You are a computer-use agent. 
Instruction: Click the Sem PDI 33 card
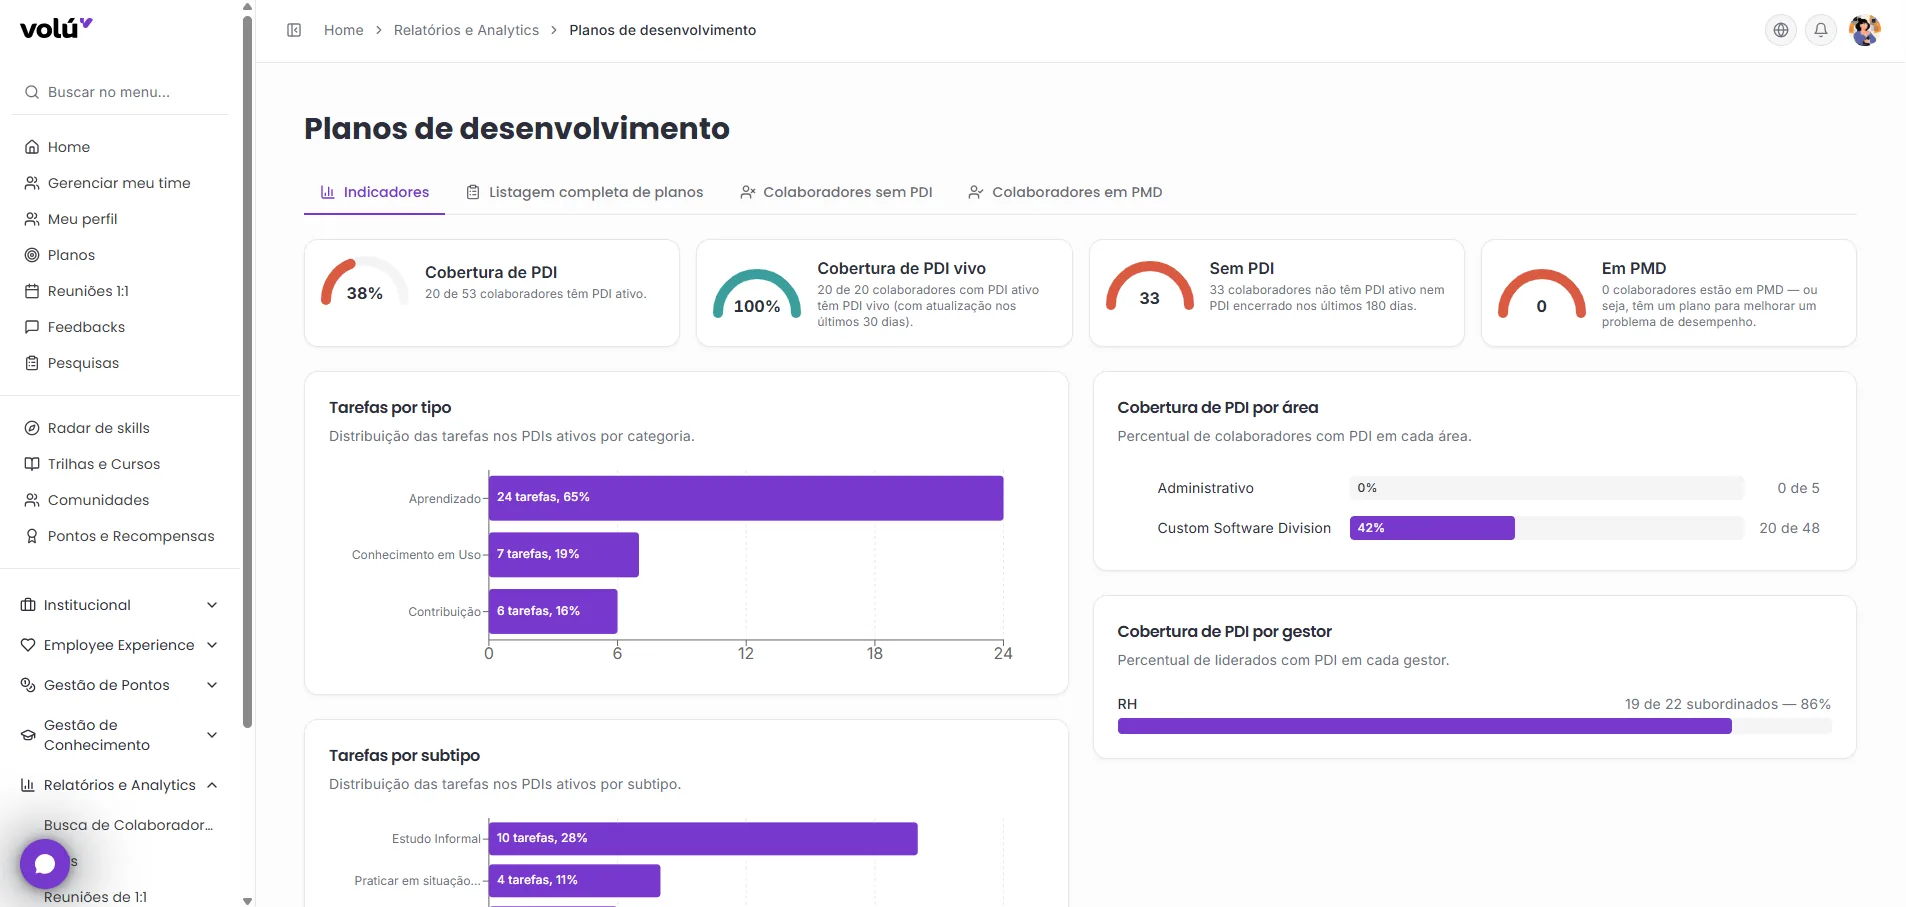click(x=1276, y=293)
